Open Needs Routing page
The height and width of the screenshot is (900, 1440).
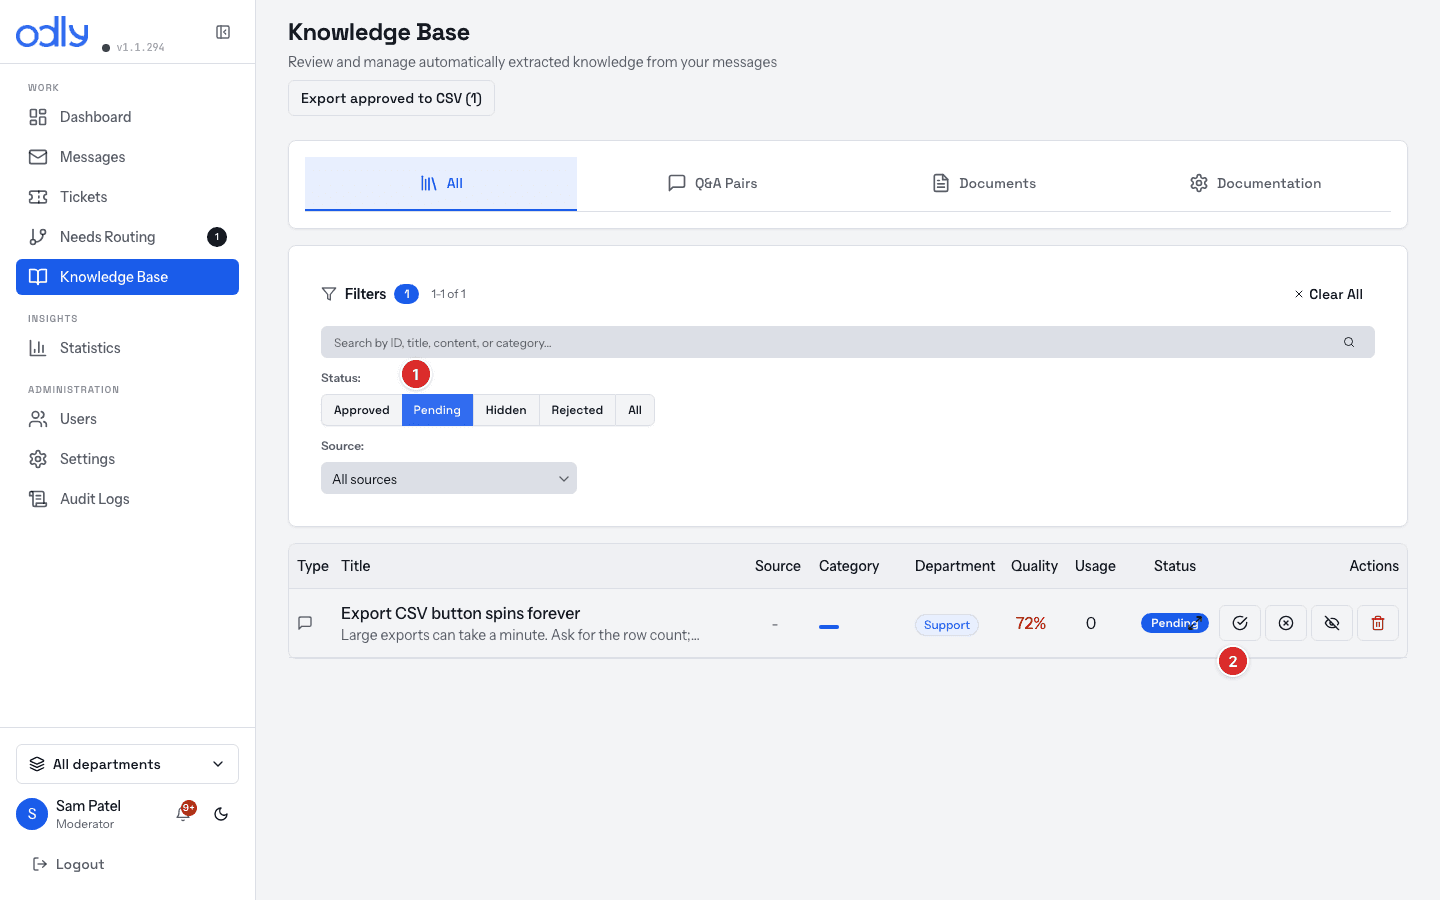[127, 237]
